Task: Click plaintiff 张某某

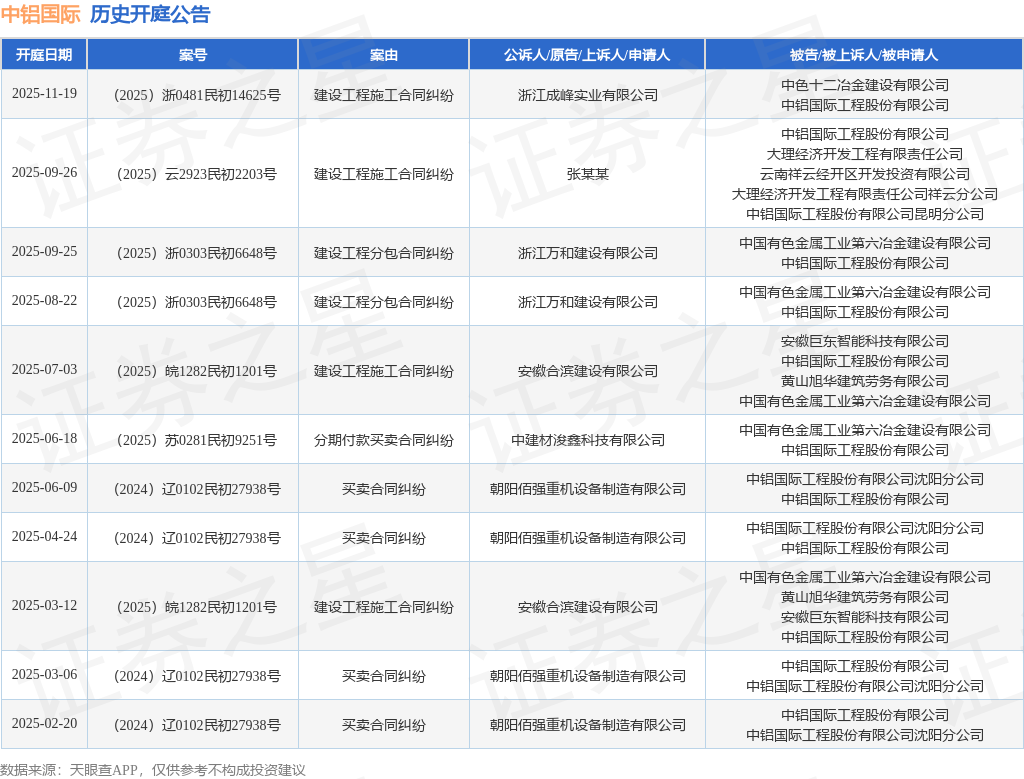Action: (x=588, y=174)
